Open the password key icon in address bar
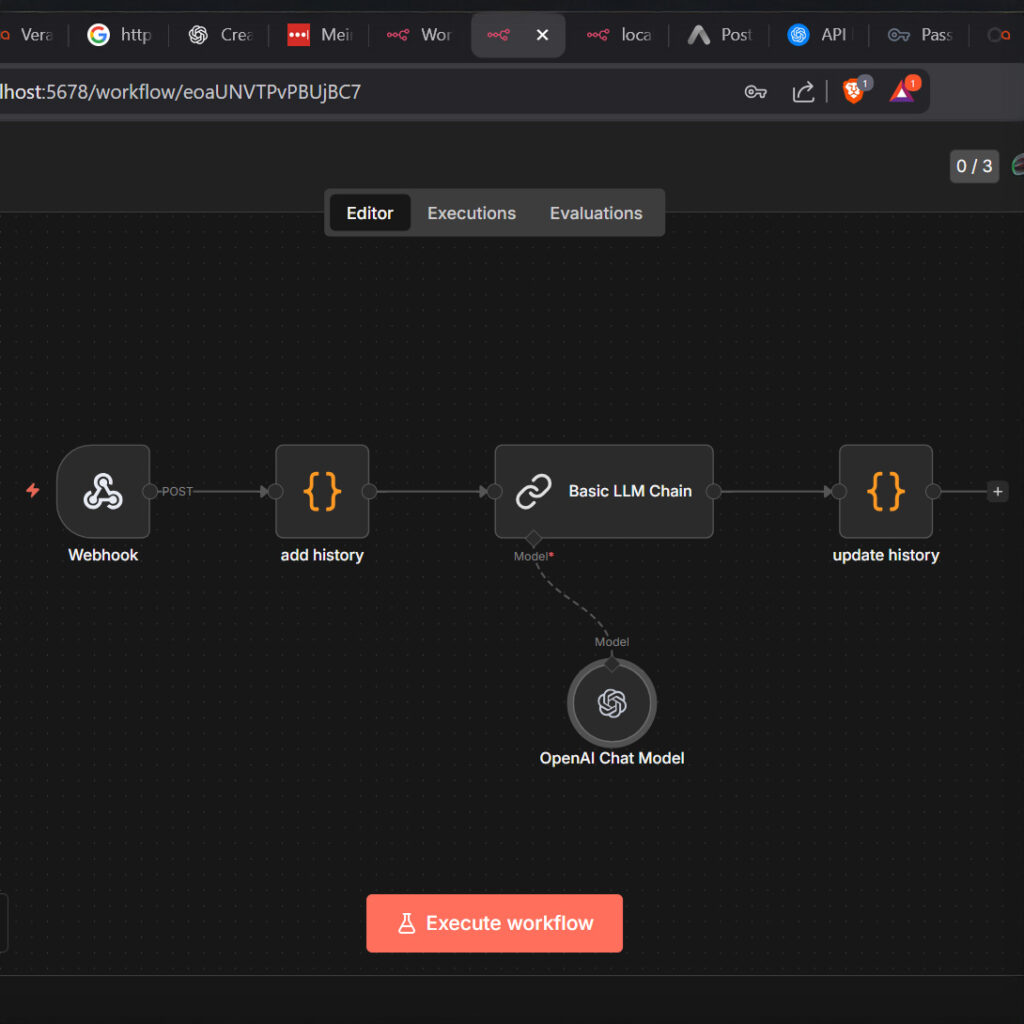Viewport: 1024px width, 1024px height. point(755,92)
